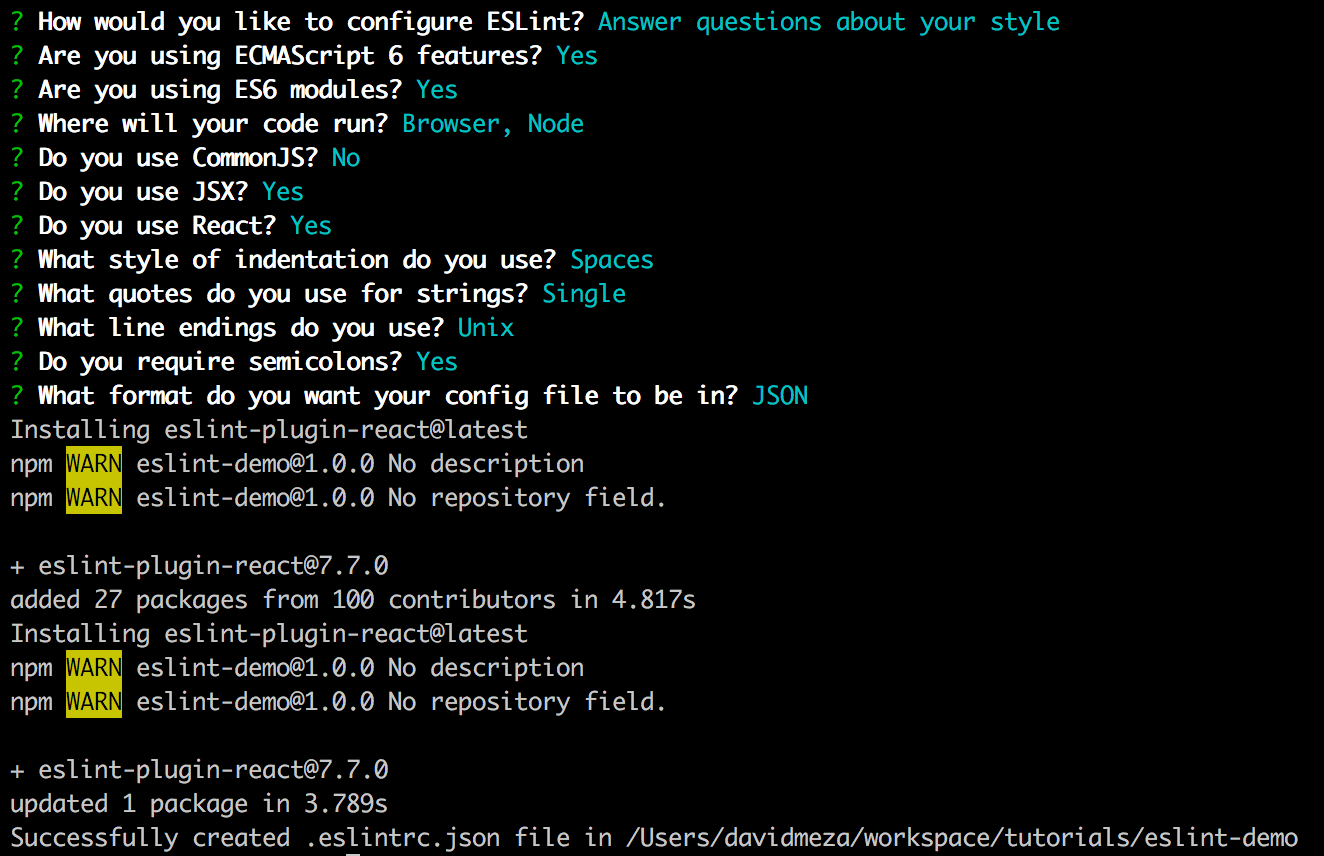Image resolution: width=1324 pixels, height=856 pixels.
Task: Click the 'Yes' answer for React
Action: pyautogui.click(x=311, y=226)
